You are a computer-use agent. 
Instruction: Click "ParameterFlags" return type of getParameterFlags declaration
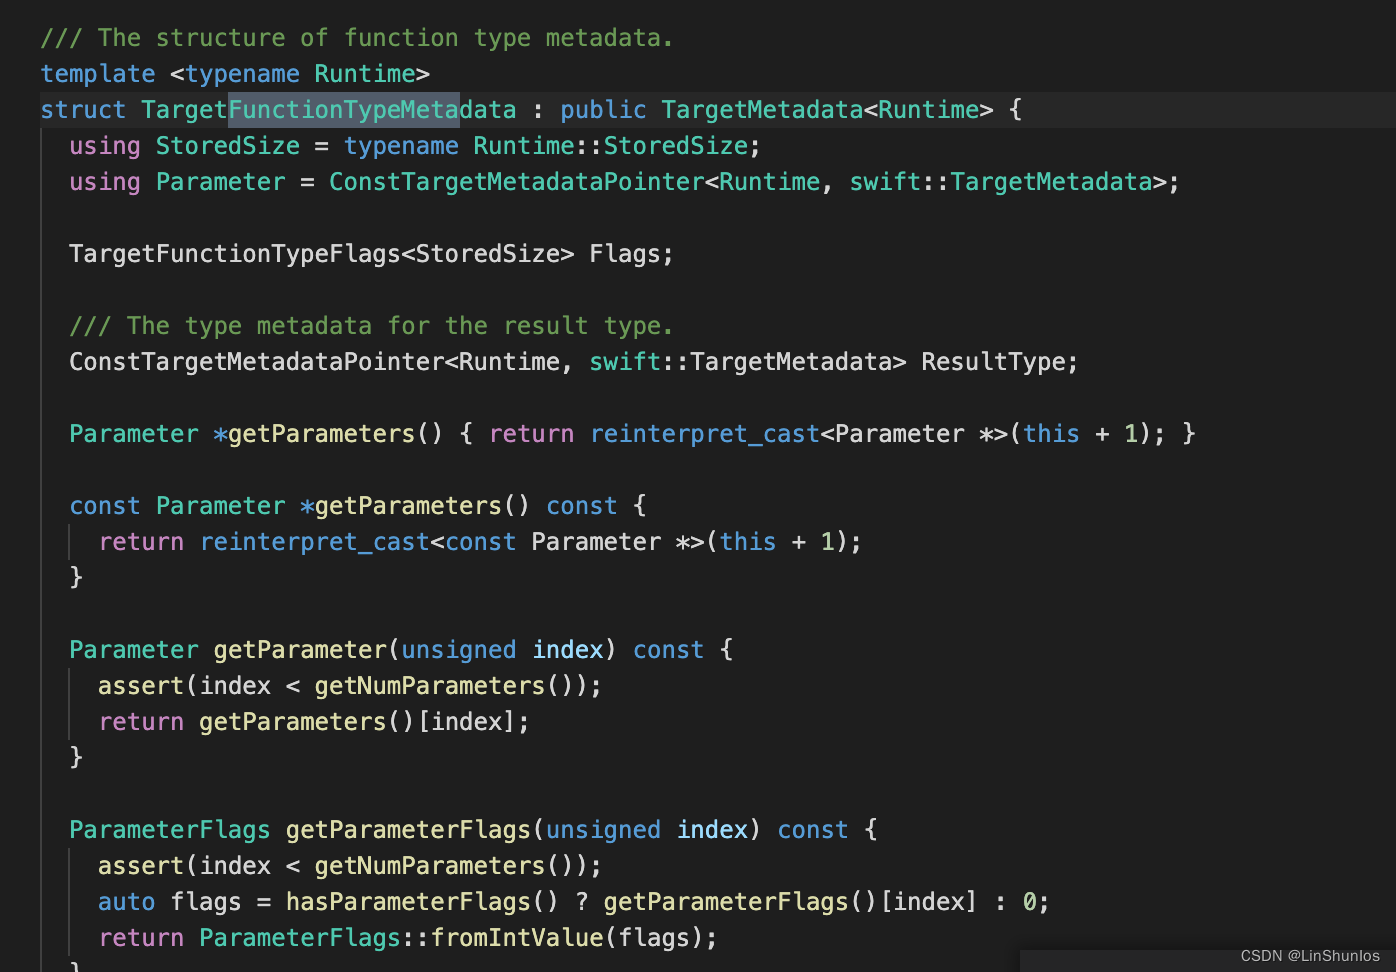pos(170,830)
